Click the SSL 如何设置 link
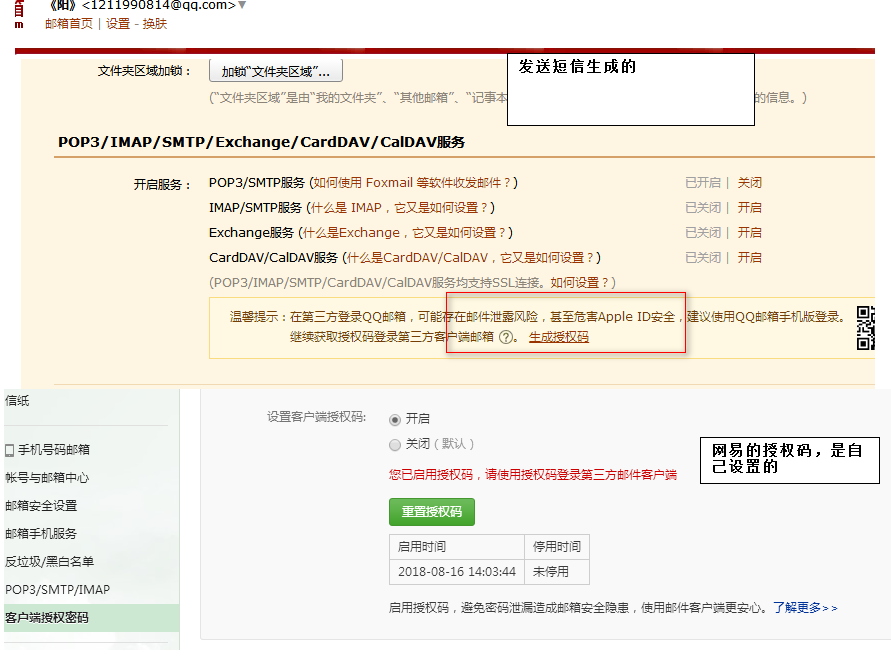The image size is (891, 656). 580,283
